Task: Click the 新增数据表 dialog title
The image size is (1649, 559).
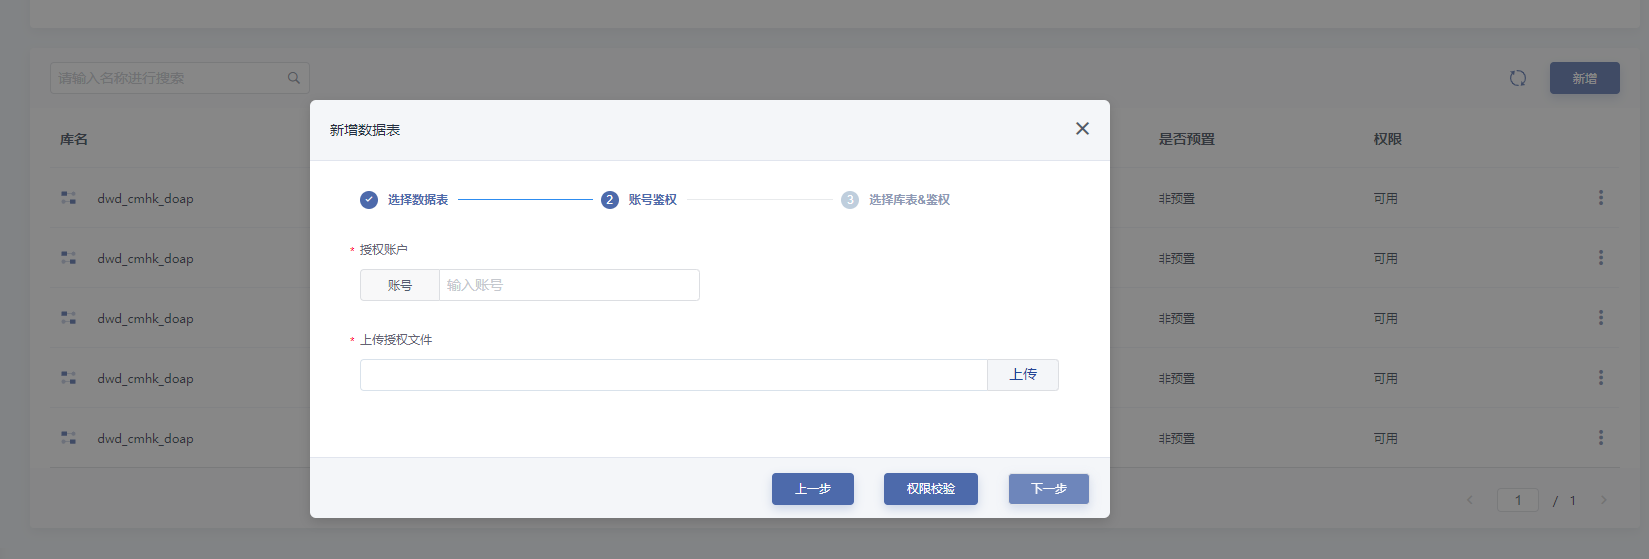Action: 365,130
